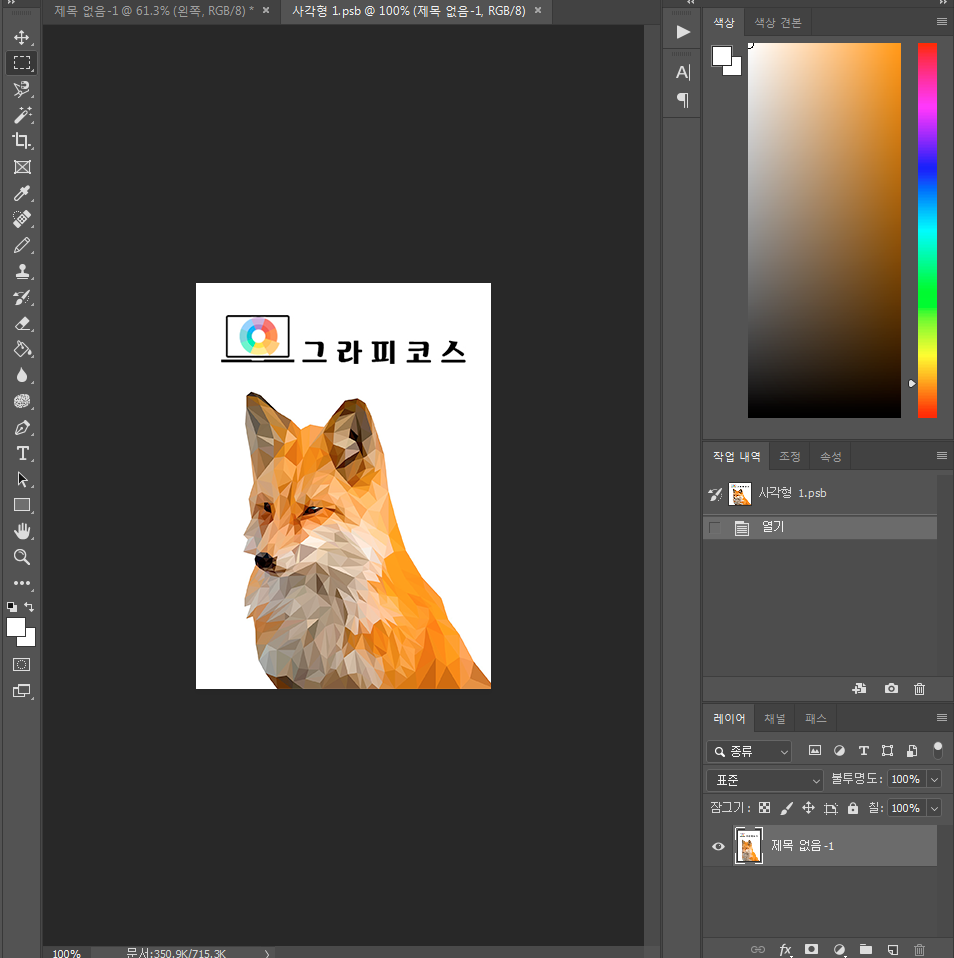Reset default foreground and background colors

tap(12, 607)
